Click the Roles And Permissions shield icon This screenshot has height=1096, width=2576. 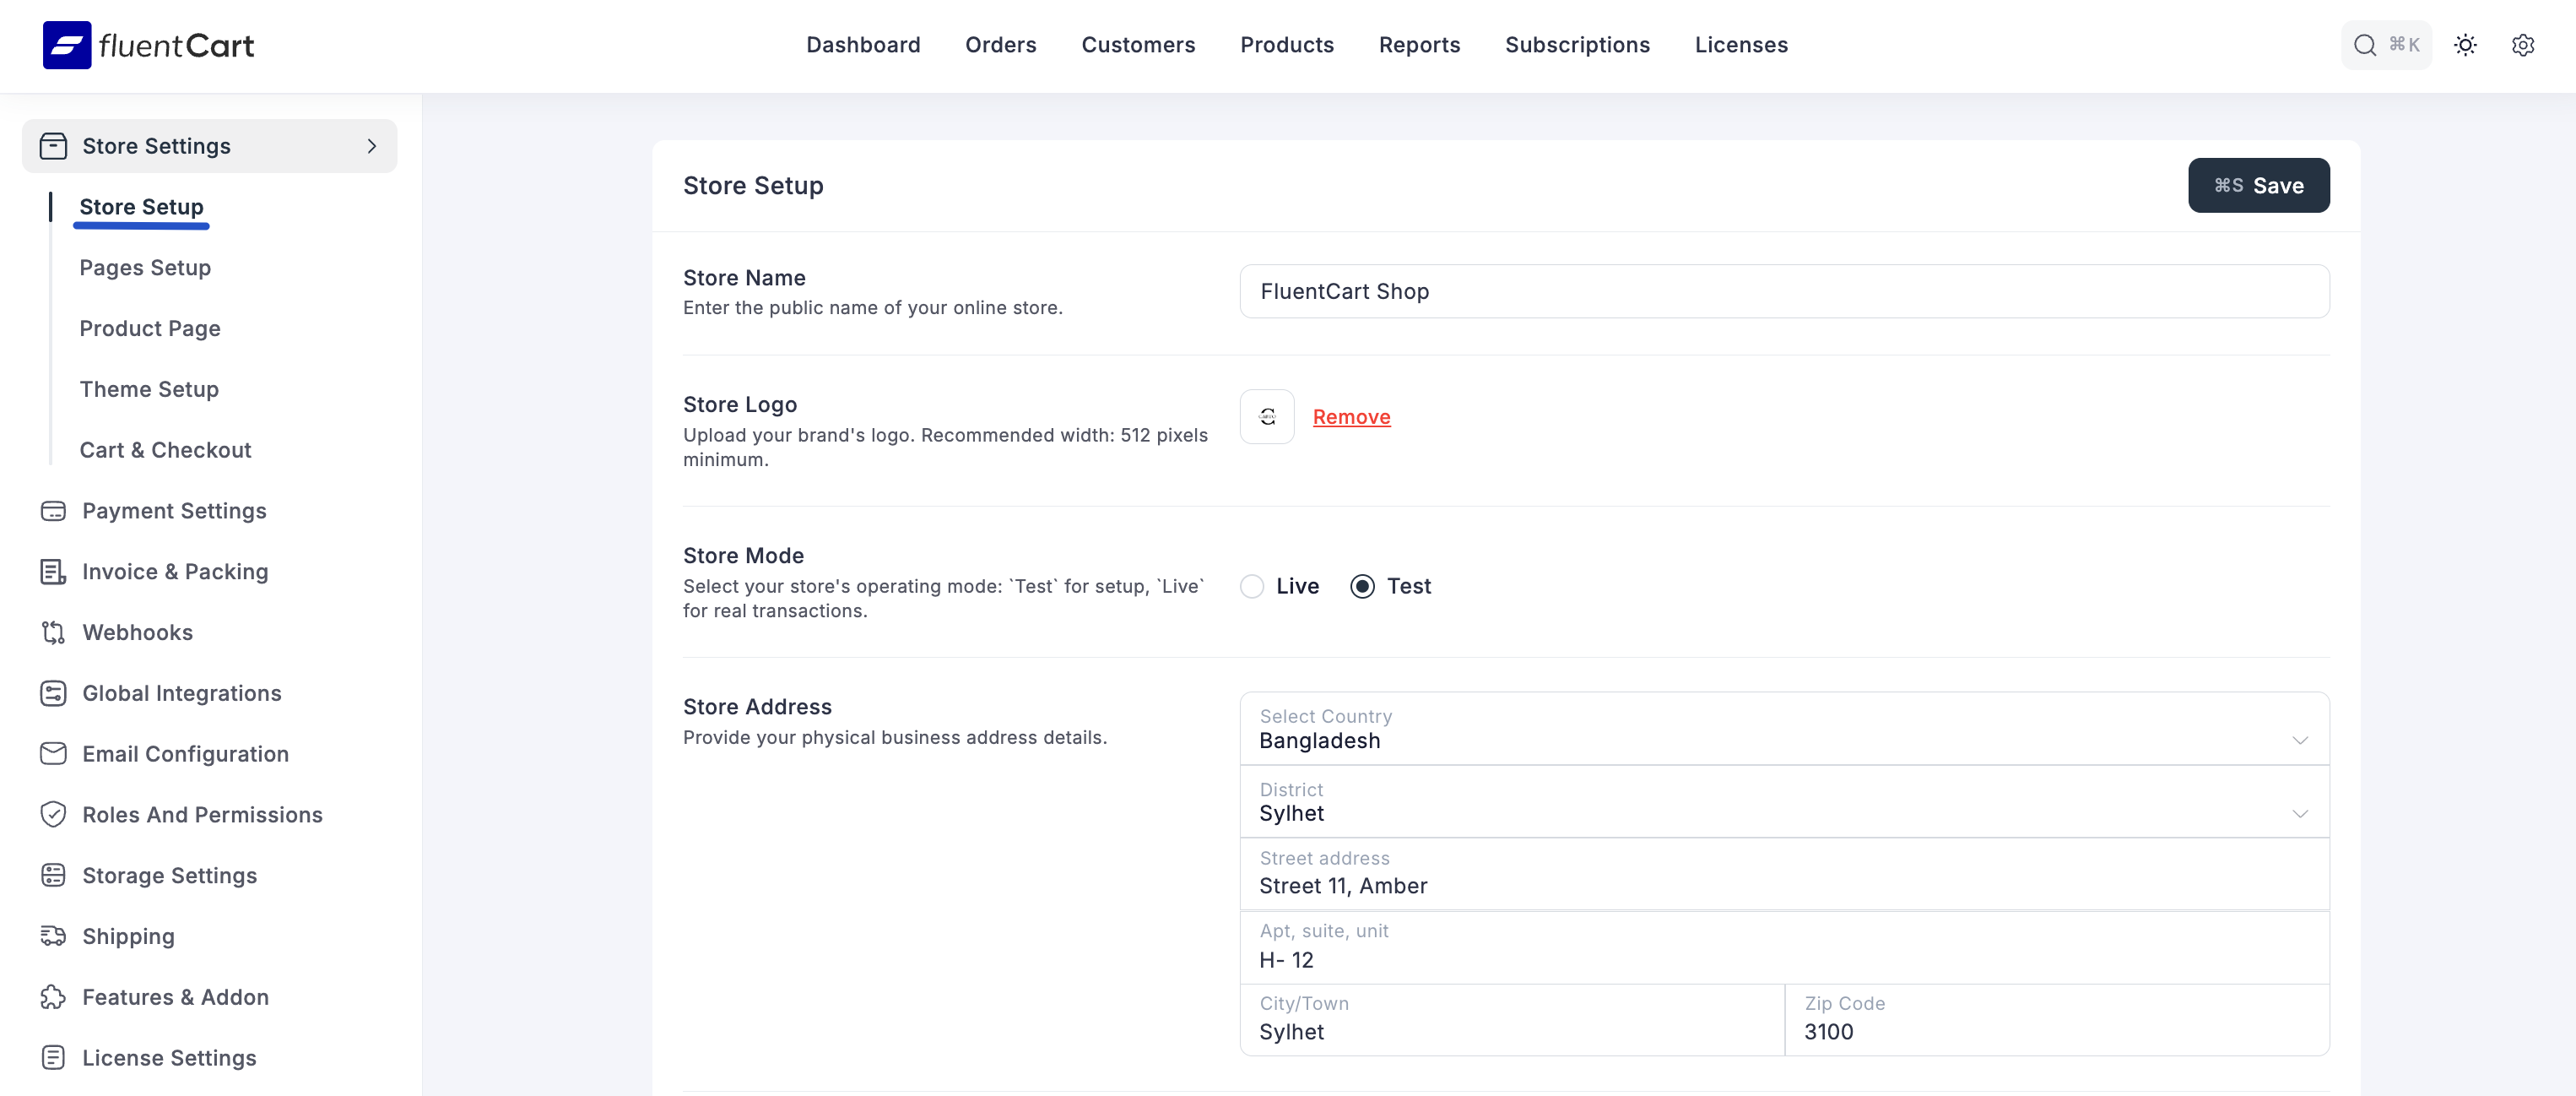(x=53, y=814)
